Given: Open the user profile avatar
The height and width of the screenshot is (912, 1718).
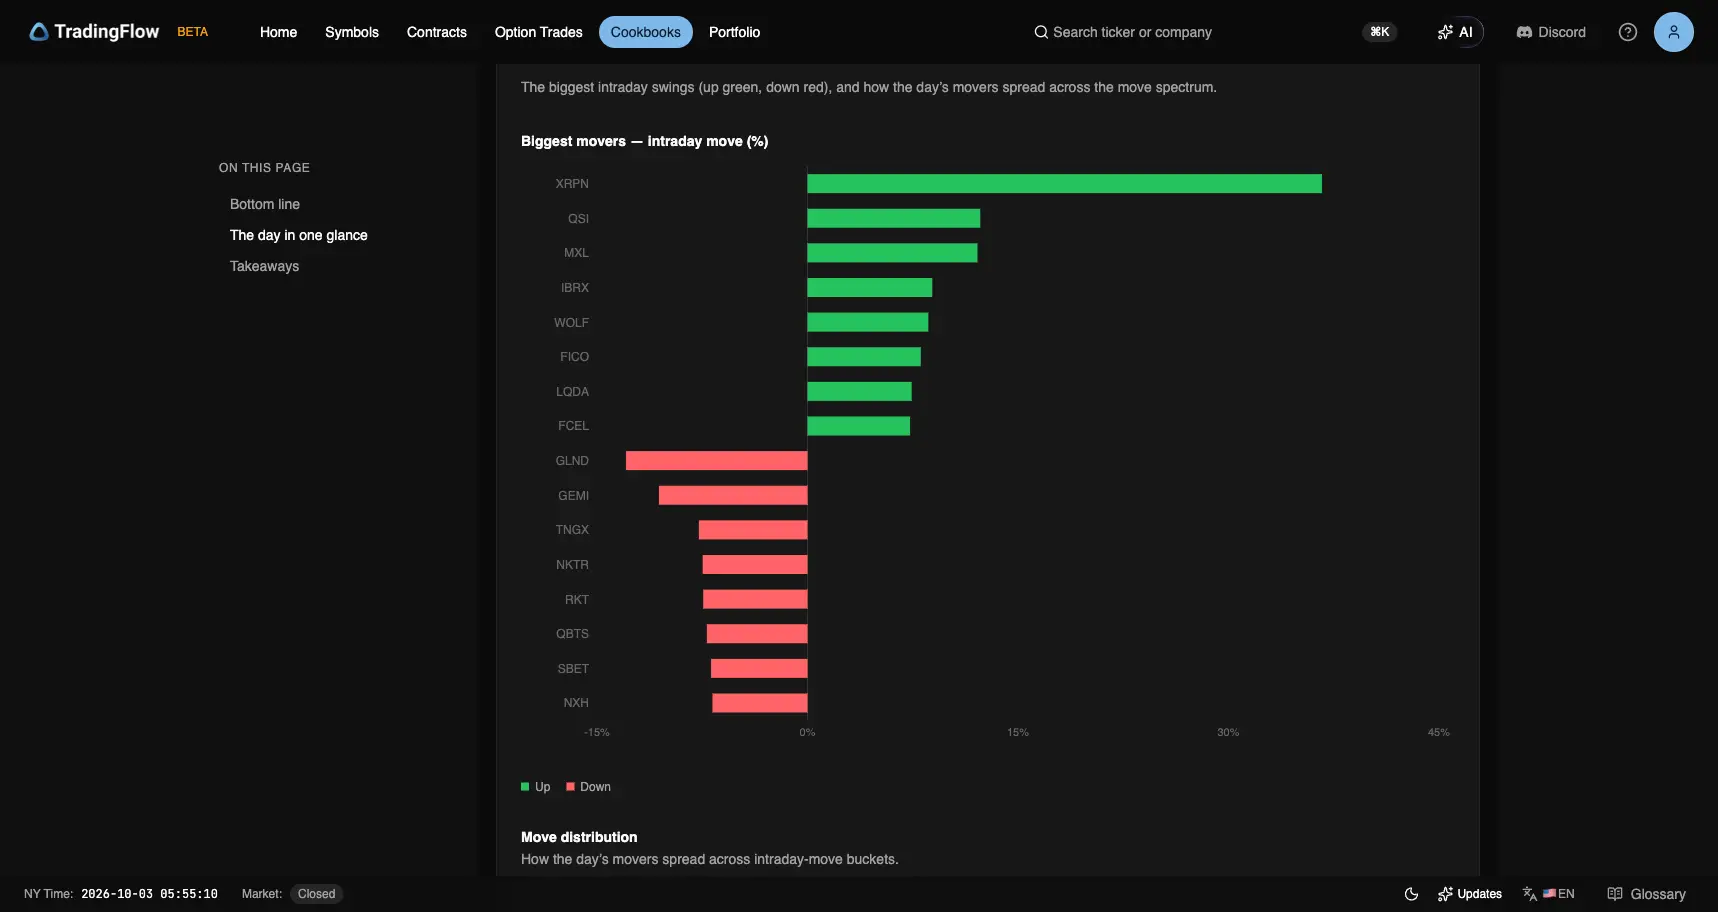Looking at the screenshot, I should (x=1674, y=32).
